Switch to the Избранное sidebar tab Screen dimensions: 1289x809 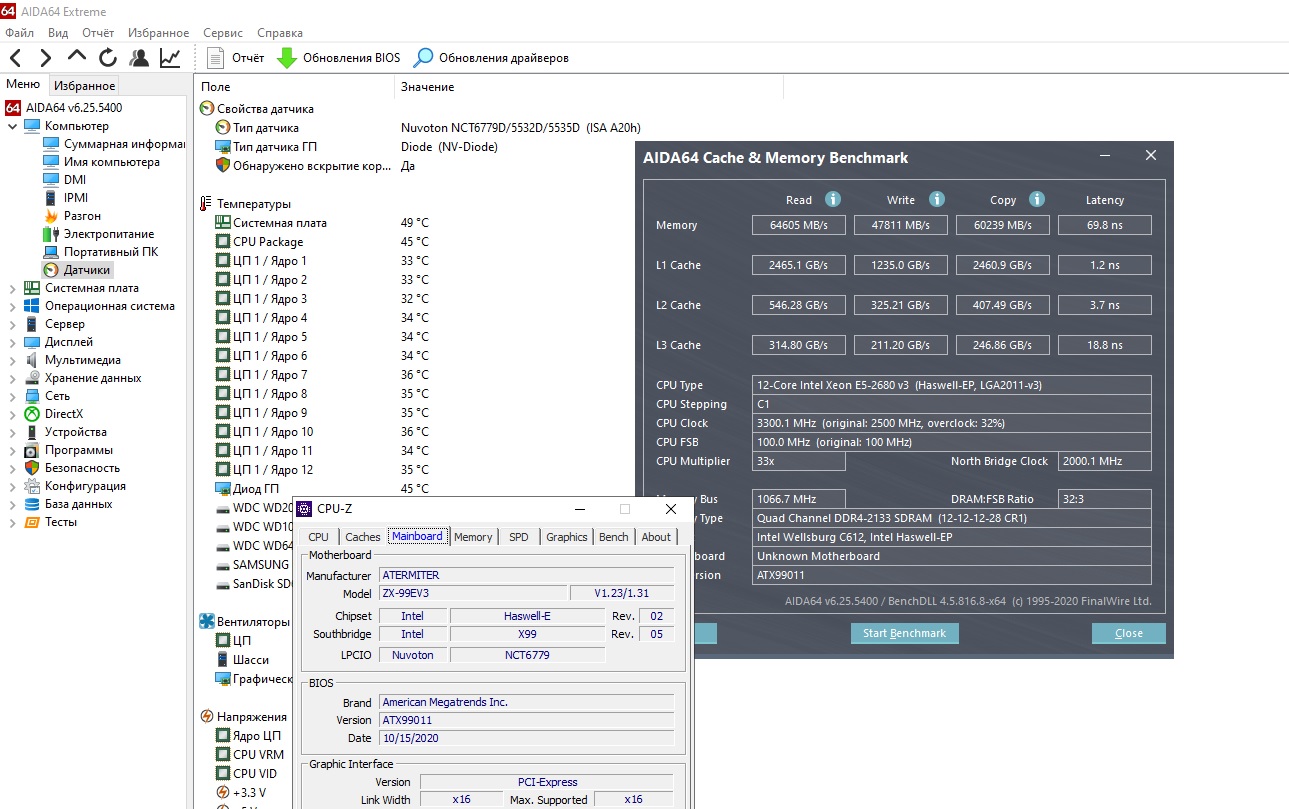click(x=85, y=86)
